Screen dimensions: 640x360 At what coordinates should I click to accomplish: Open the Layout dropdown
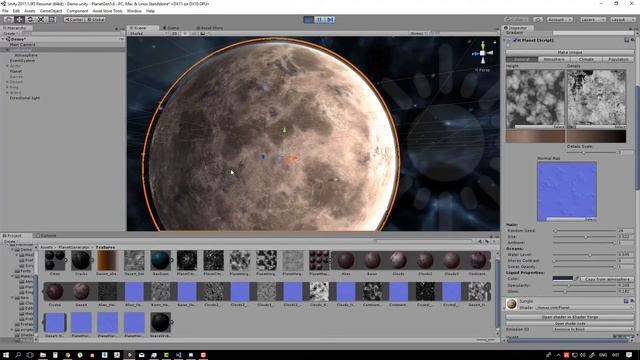(x=622, y=19)
